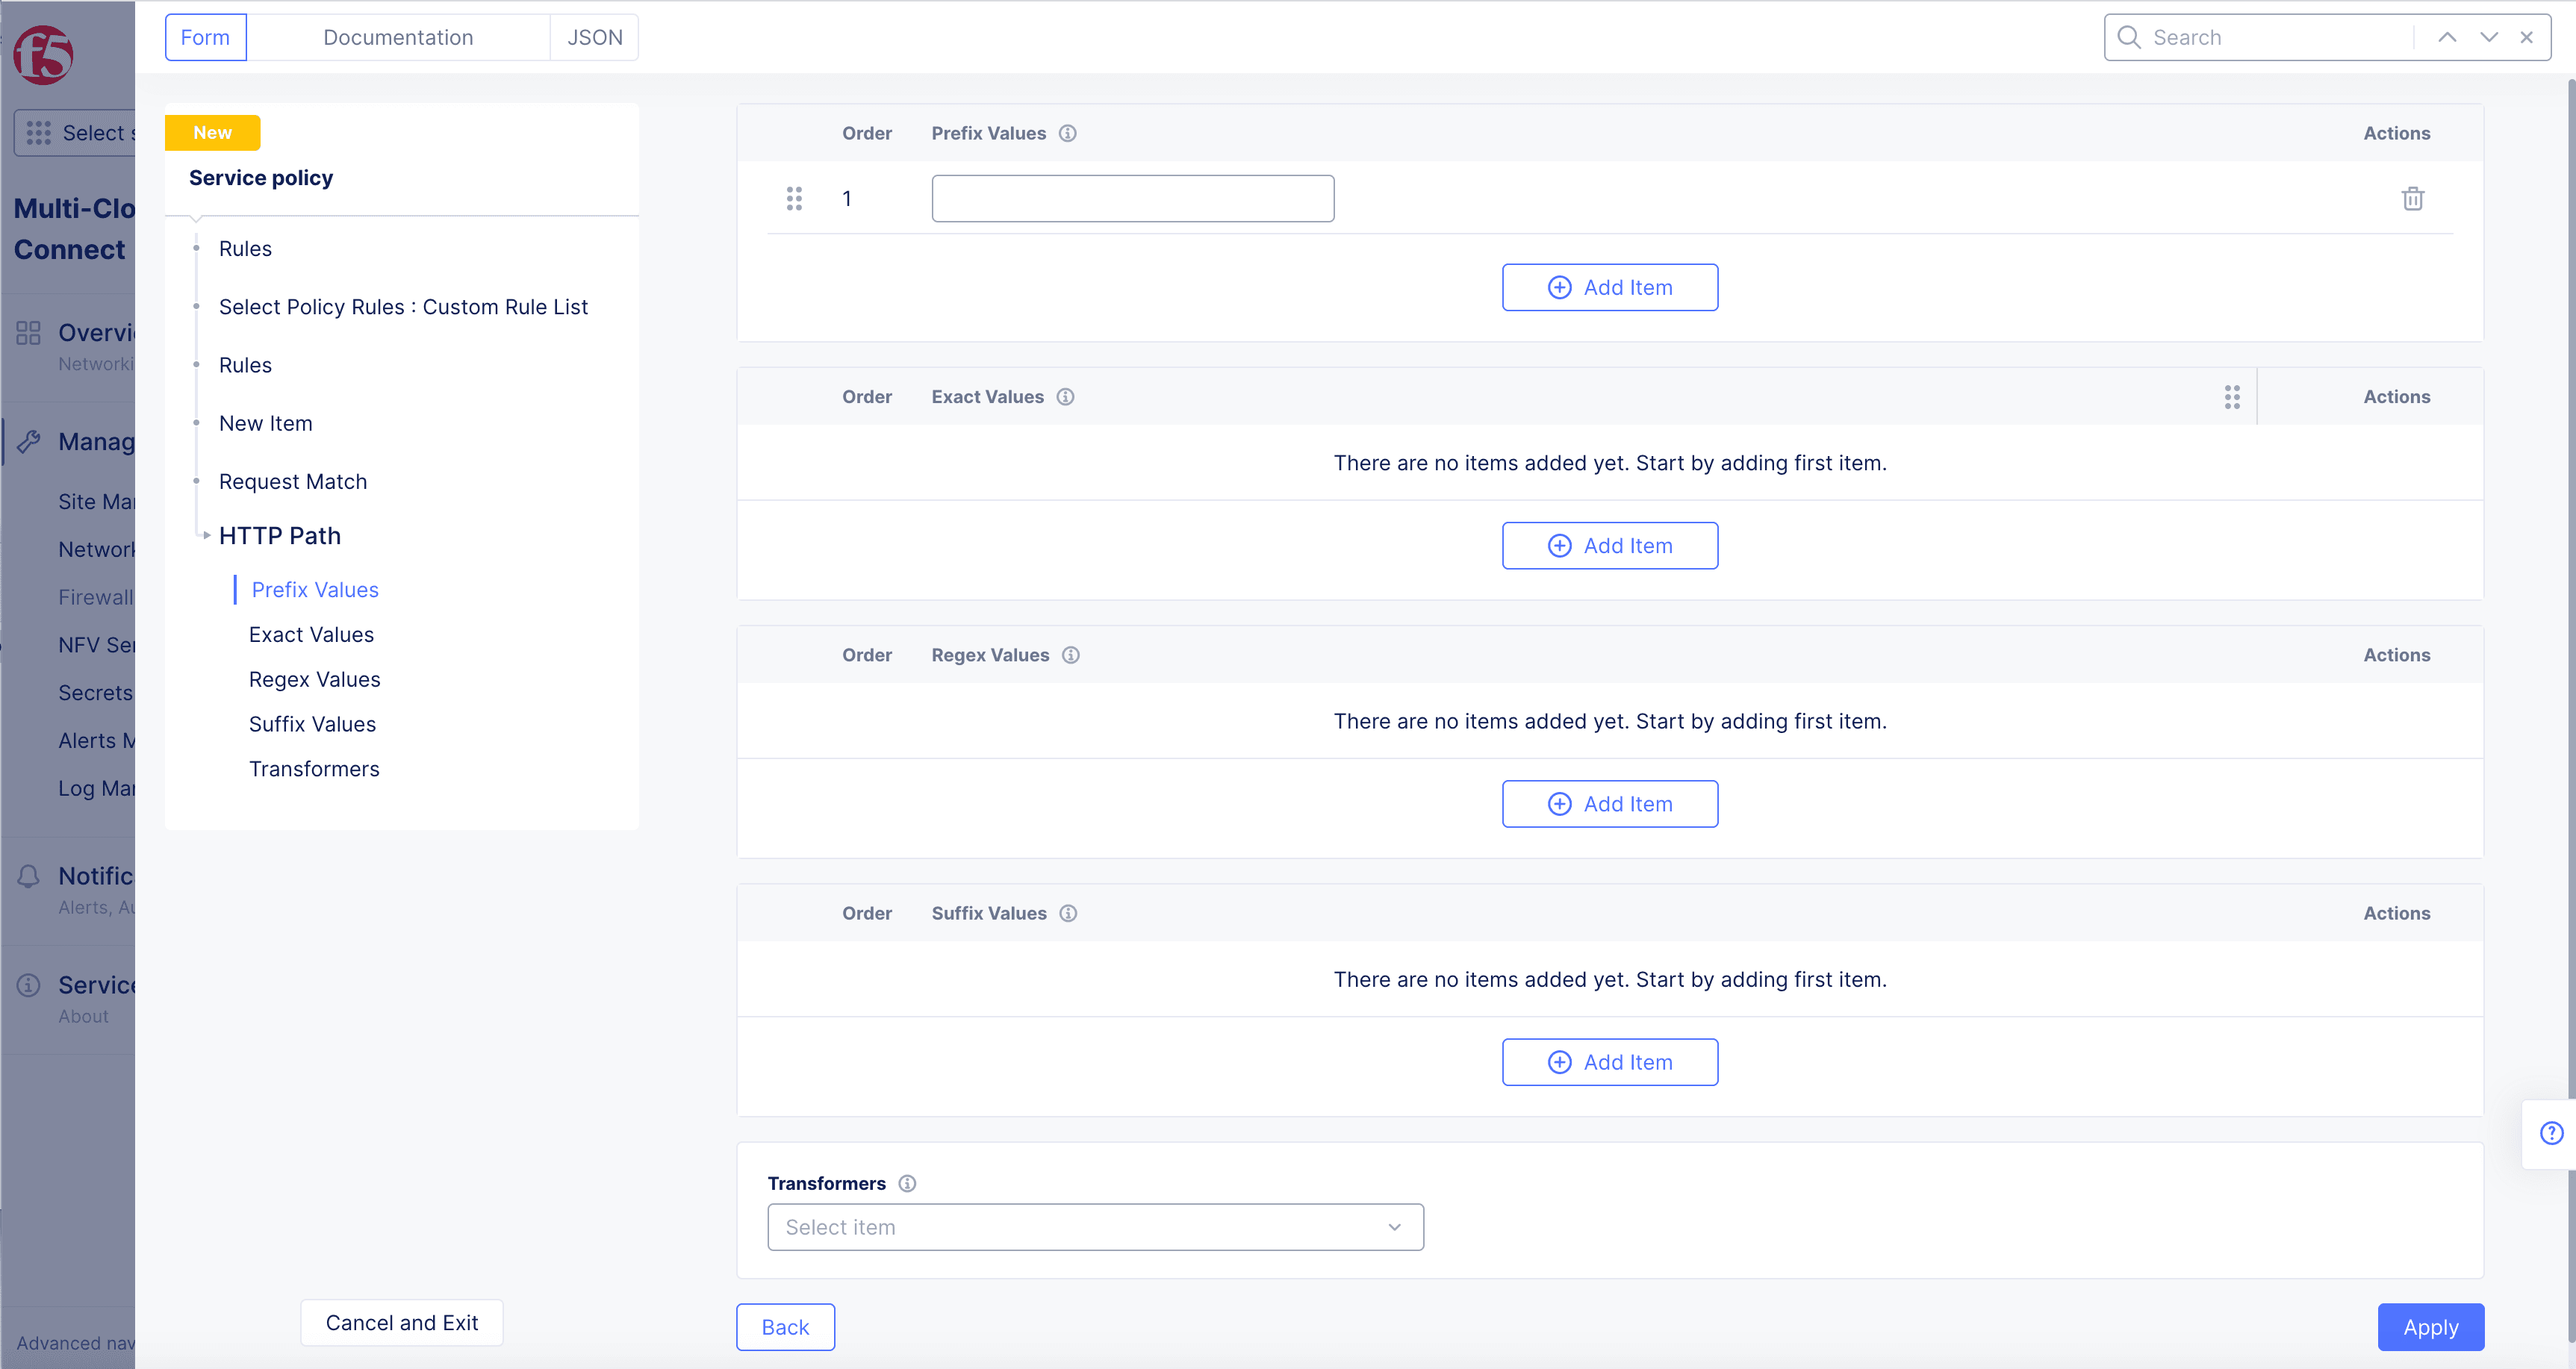The width and height of the screenshot is (2576, 1369).
Task: Click Transformers info icon
Action: [907, 1183]
